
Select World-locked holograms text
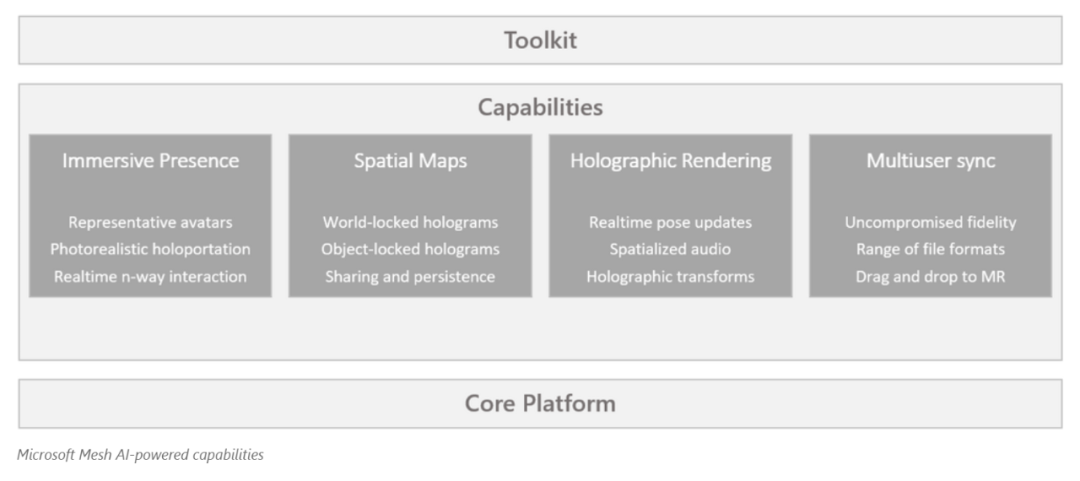[x=411, y=223]
